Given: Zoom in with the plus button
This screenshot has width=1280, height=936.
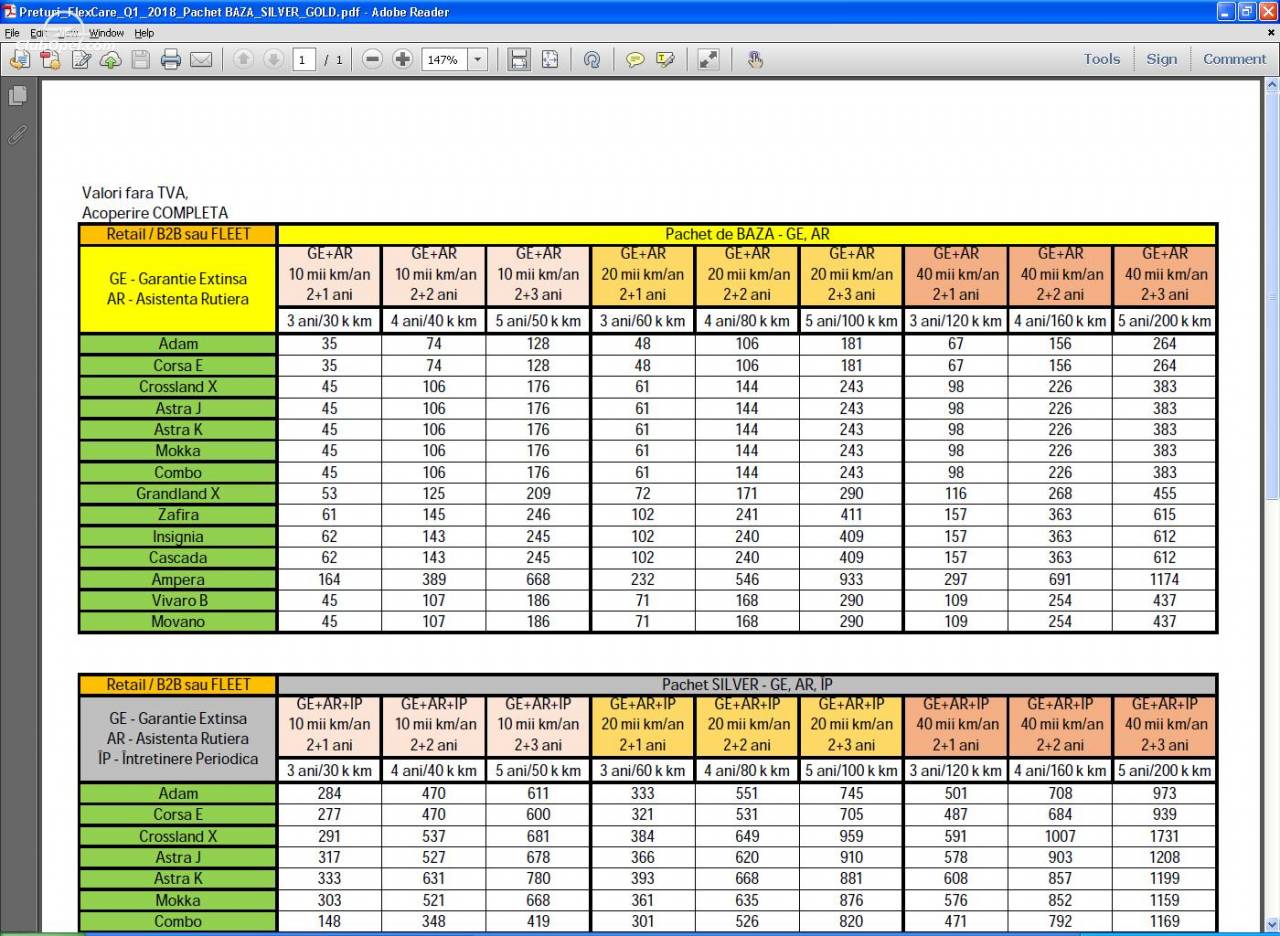Looking at the screenshot, I should tap(403, 60).
